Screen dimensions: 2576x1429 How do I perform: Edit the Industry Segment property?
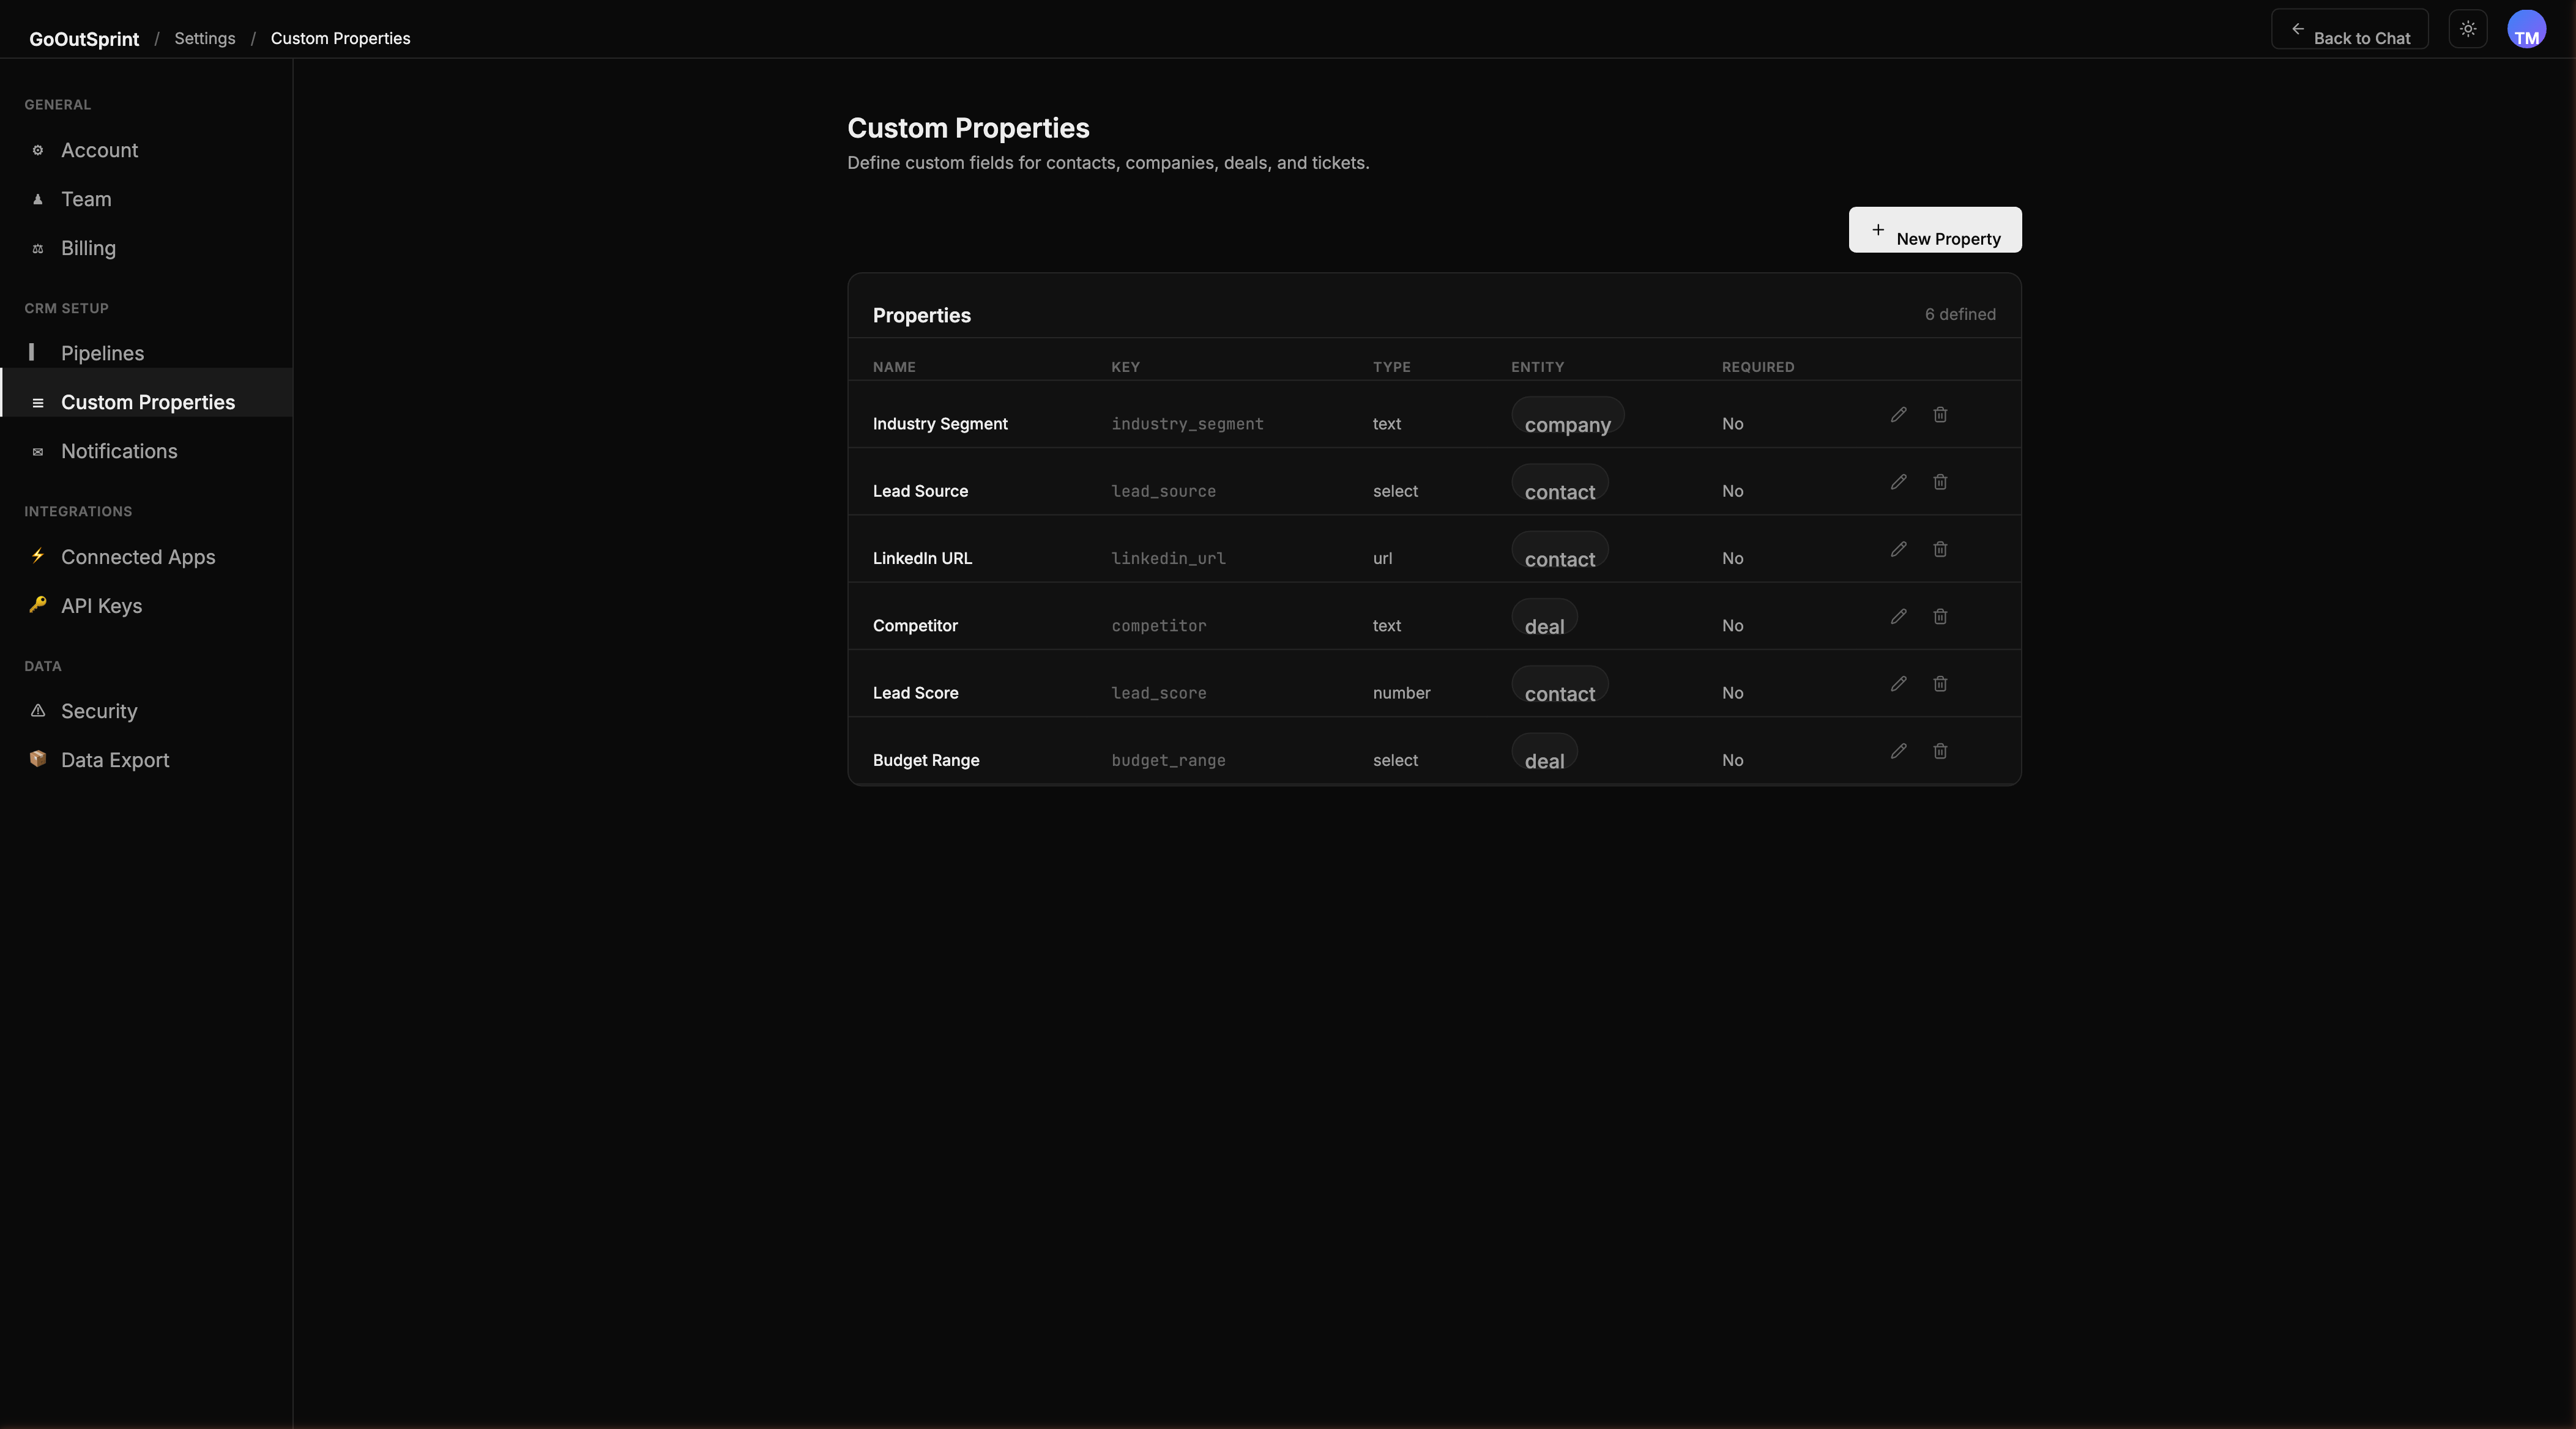tap(1898, 415)
